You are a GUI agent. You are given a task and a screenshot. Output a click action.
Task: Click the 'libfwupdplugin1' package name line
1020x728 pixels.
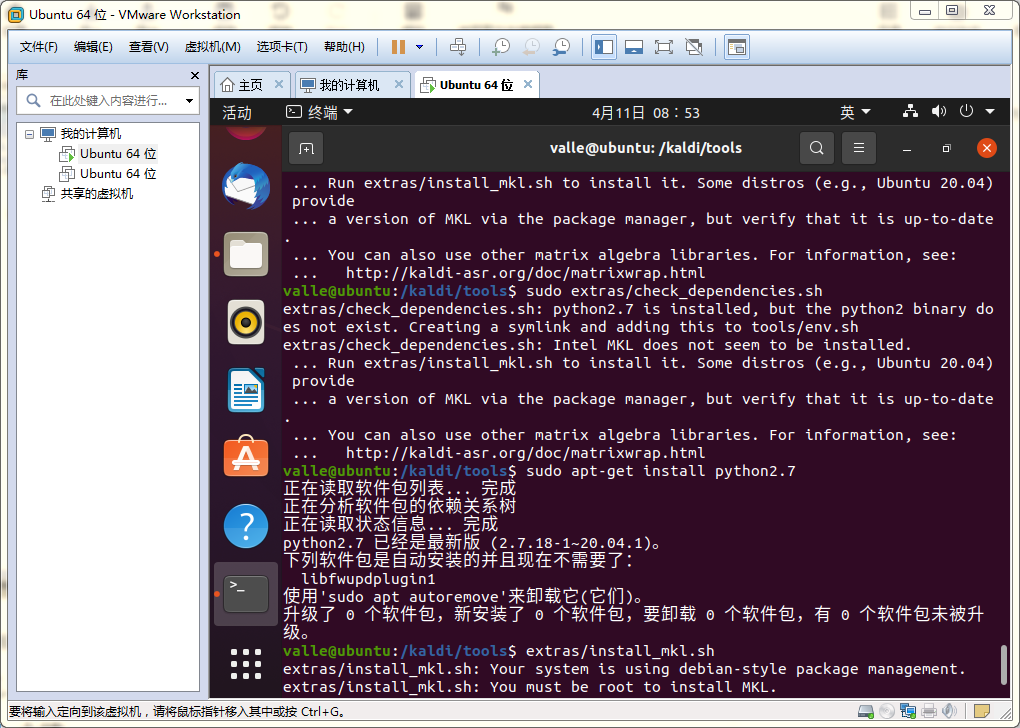click(x=368, y=579)
